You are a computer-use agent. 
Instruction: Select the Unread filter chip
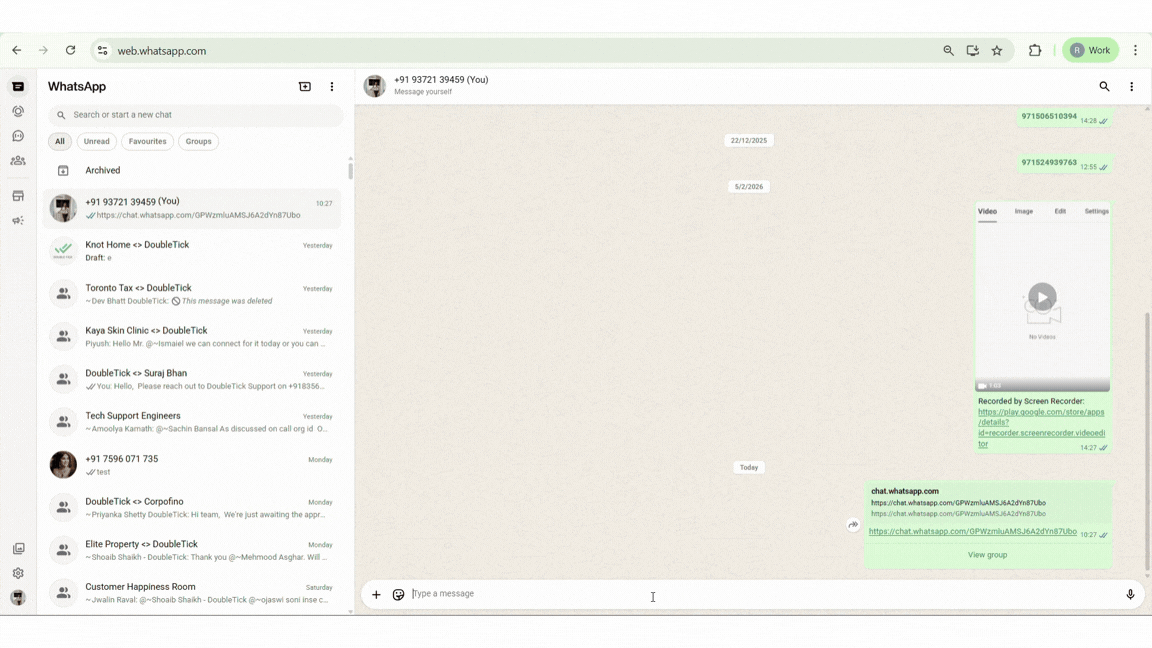click(97, 141)
